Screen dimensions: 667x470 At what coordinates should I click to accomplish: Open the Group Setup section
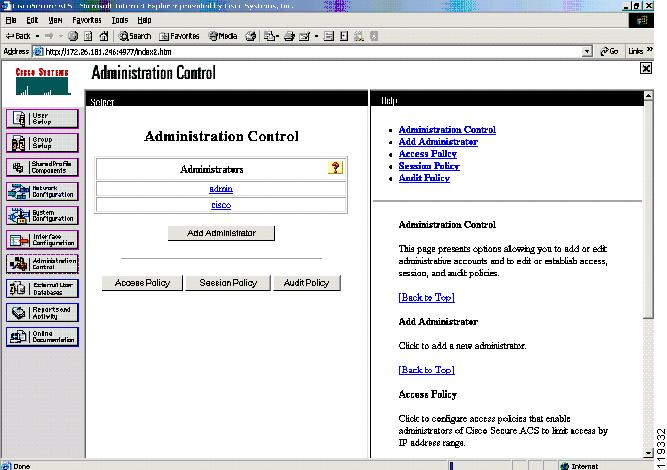pos(42,142)
